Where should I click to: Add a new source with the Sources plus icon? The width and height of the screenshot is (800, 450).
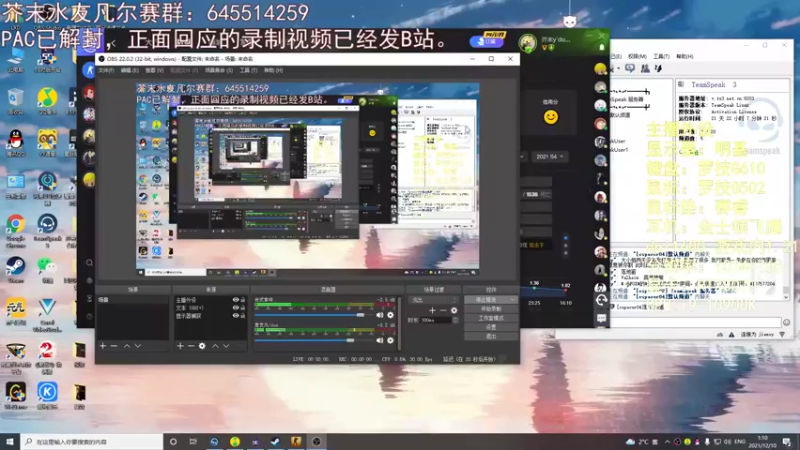coord(180,346)
